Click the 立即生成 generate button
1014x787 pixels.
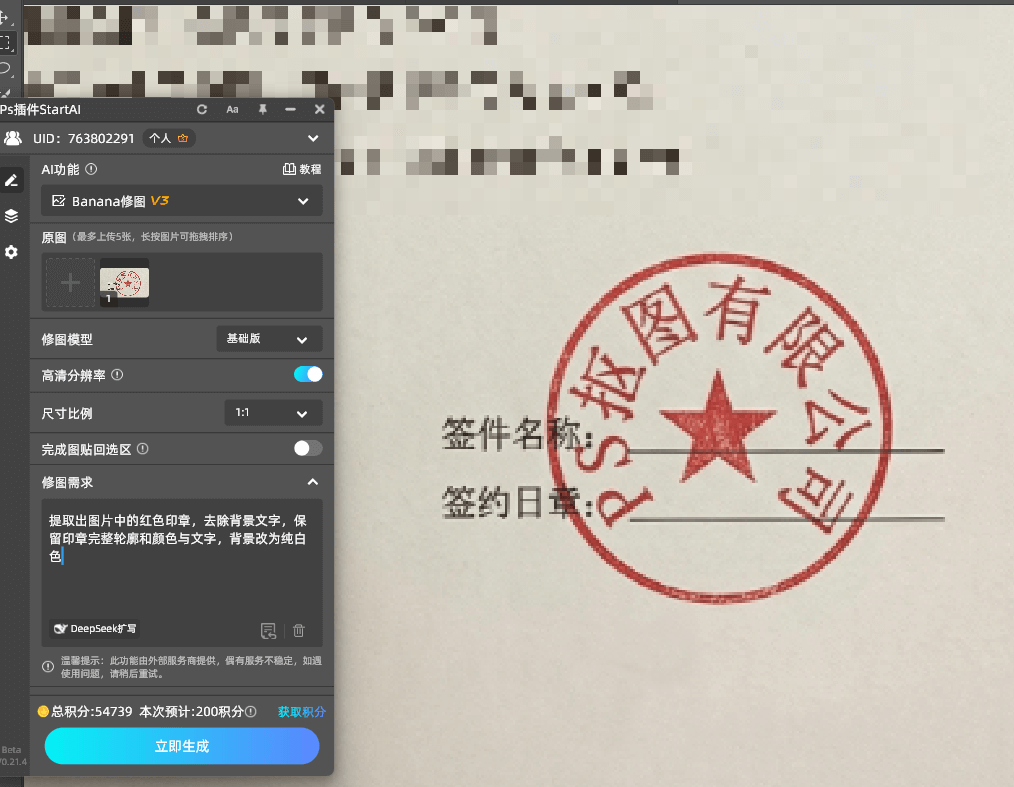[181, 746]
